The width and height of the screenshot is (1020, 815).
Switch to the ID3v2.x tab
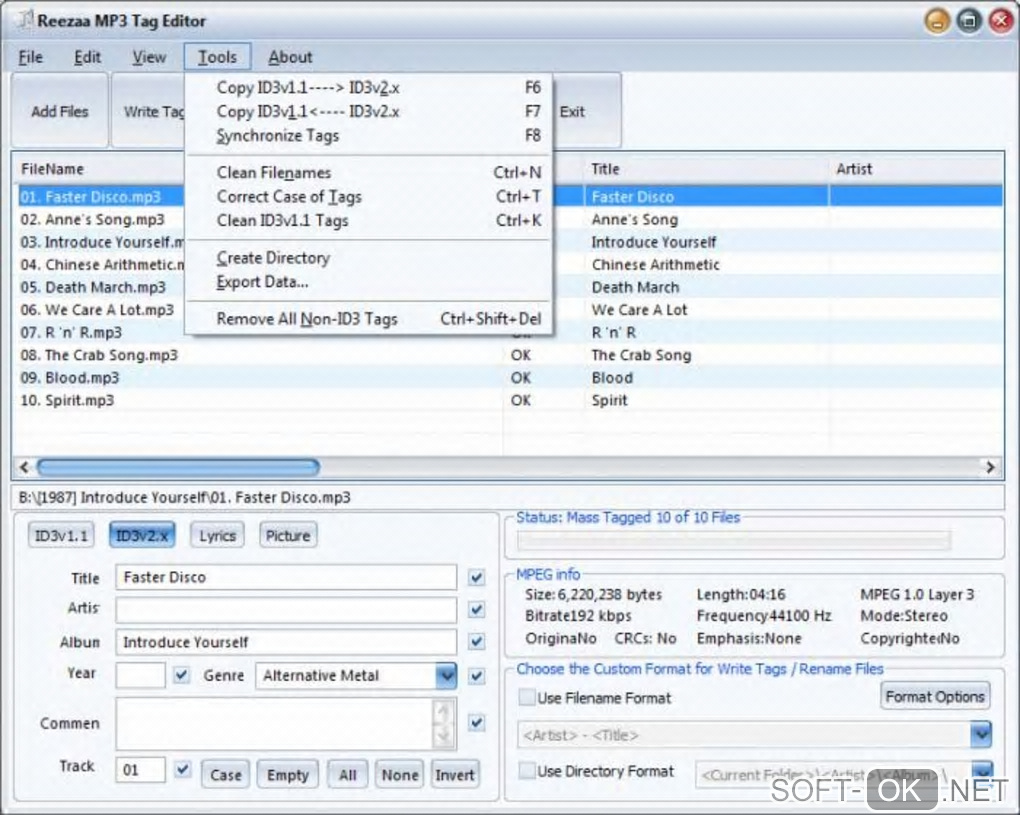pos(142,536)
